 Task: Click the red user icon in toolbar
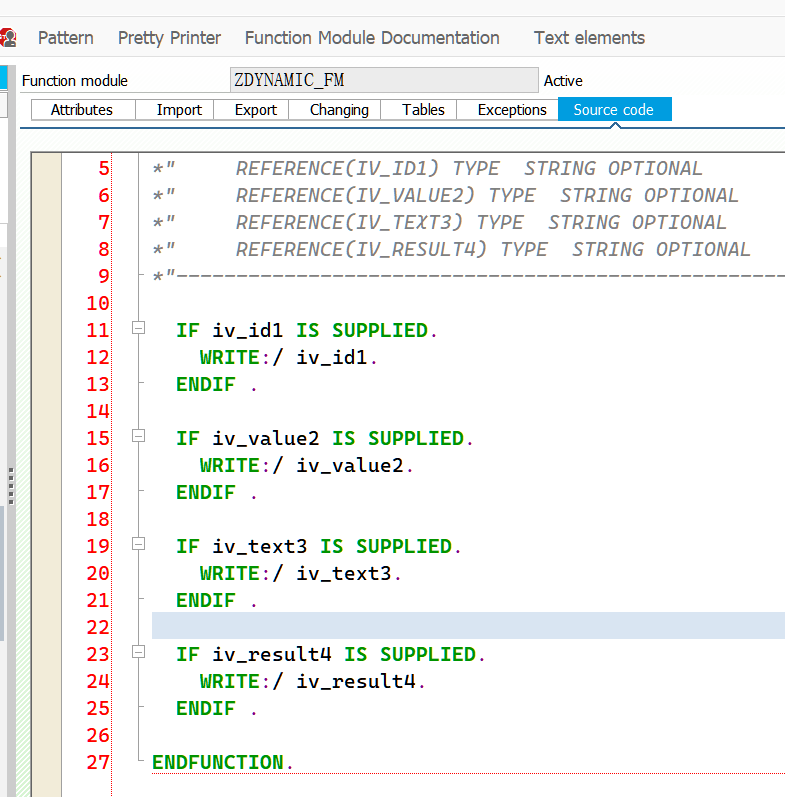tap(8, 38)
